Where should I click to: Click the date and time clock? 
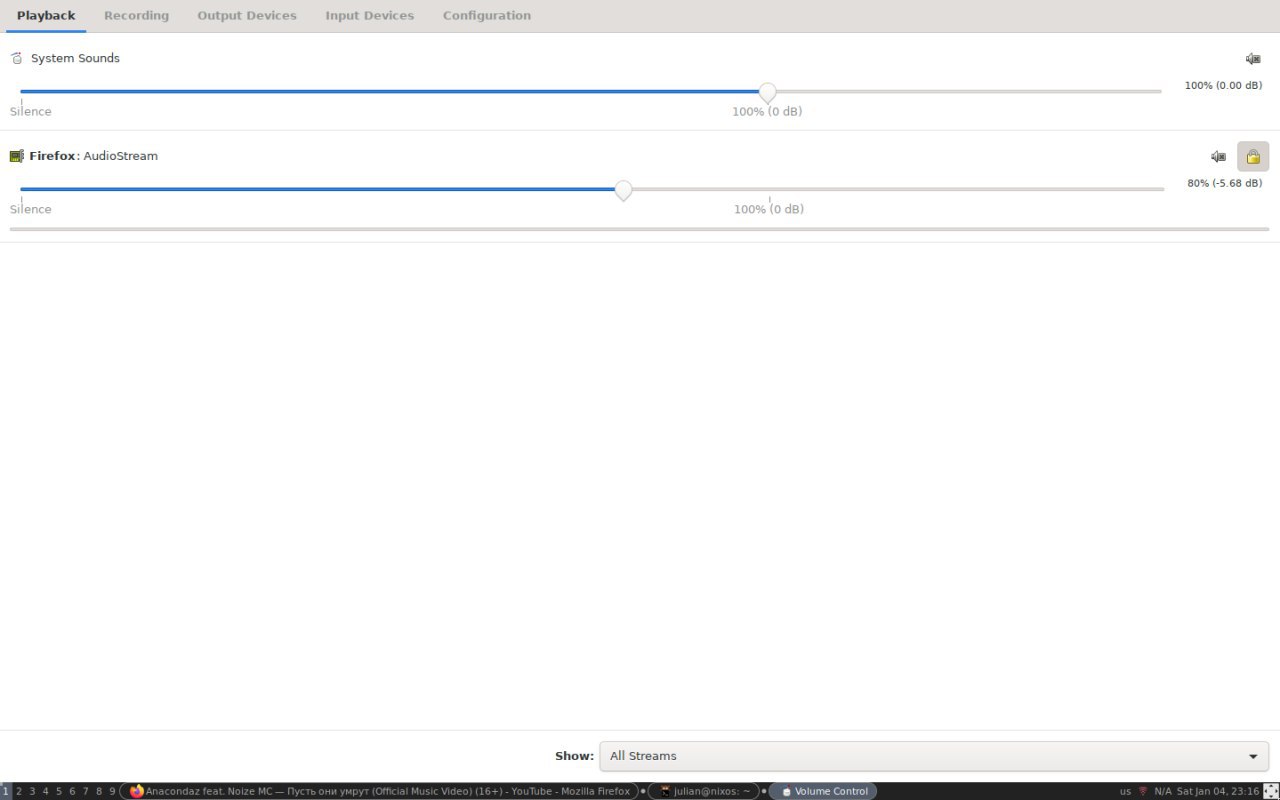(1218, 791)
